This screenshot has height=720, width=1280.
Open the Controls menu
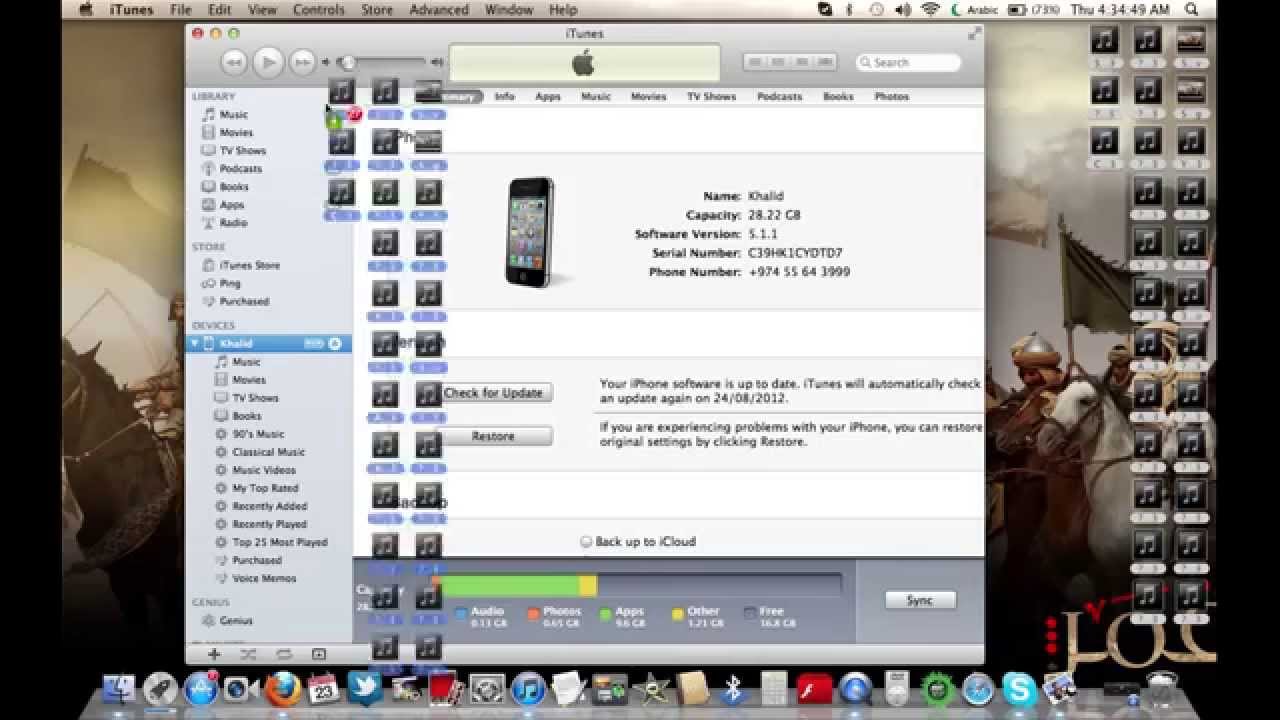318,10
